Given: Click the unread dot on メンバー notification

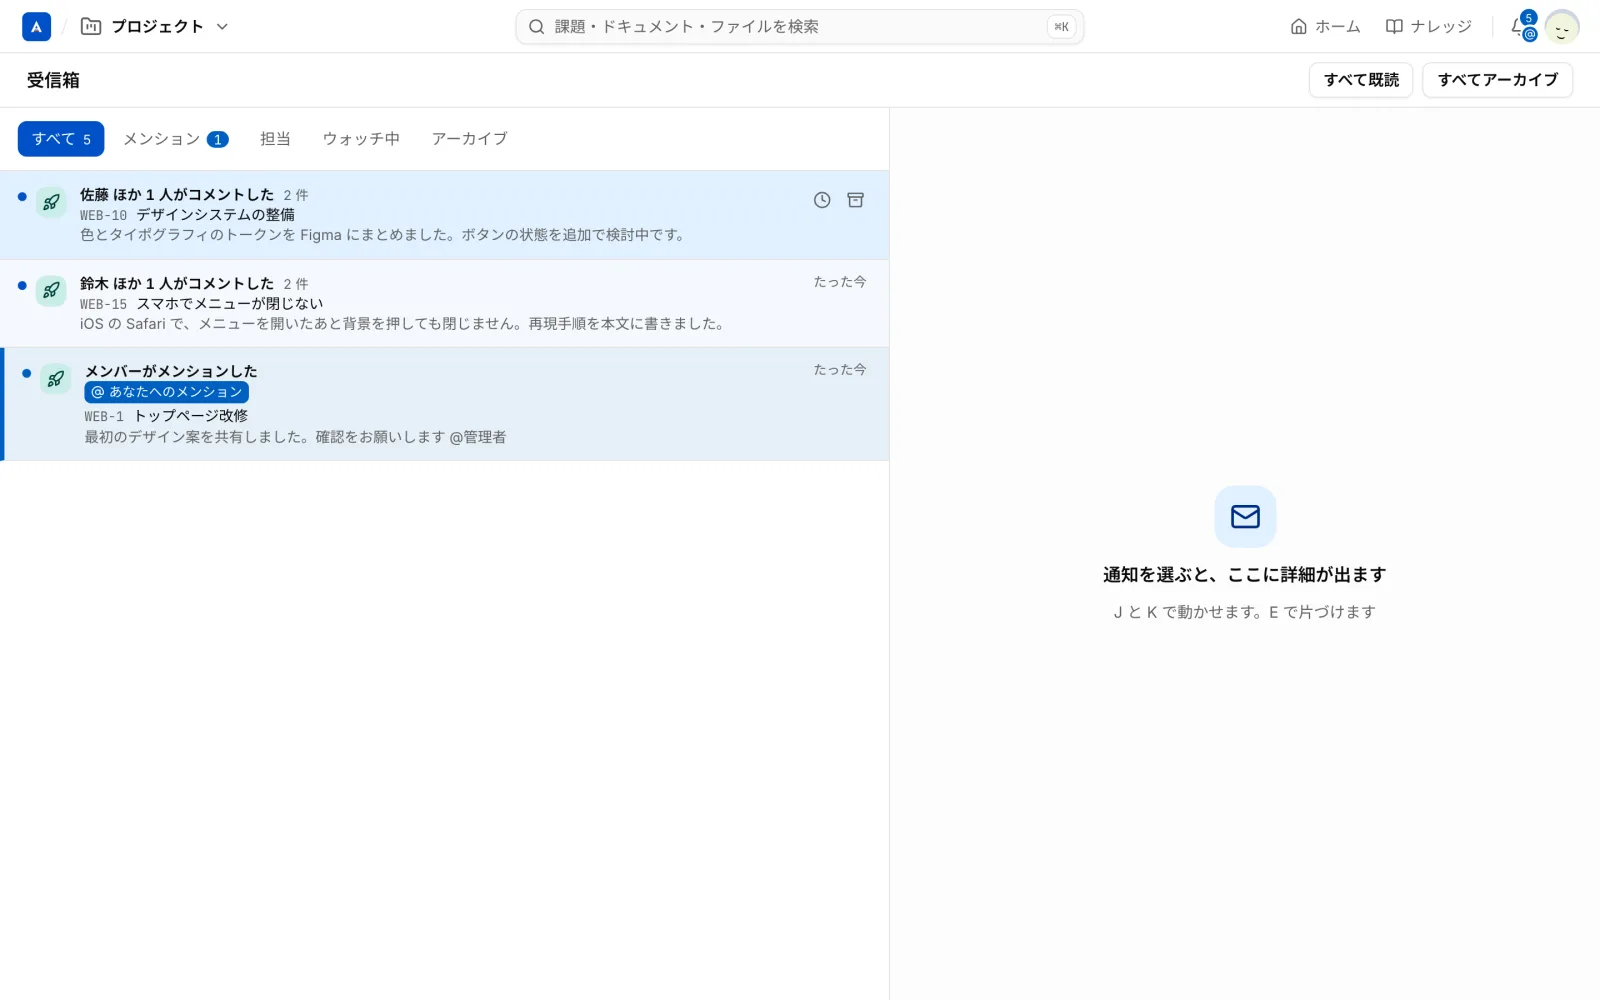Looking at the screenshot, I should click(27, 373).
